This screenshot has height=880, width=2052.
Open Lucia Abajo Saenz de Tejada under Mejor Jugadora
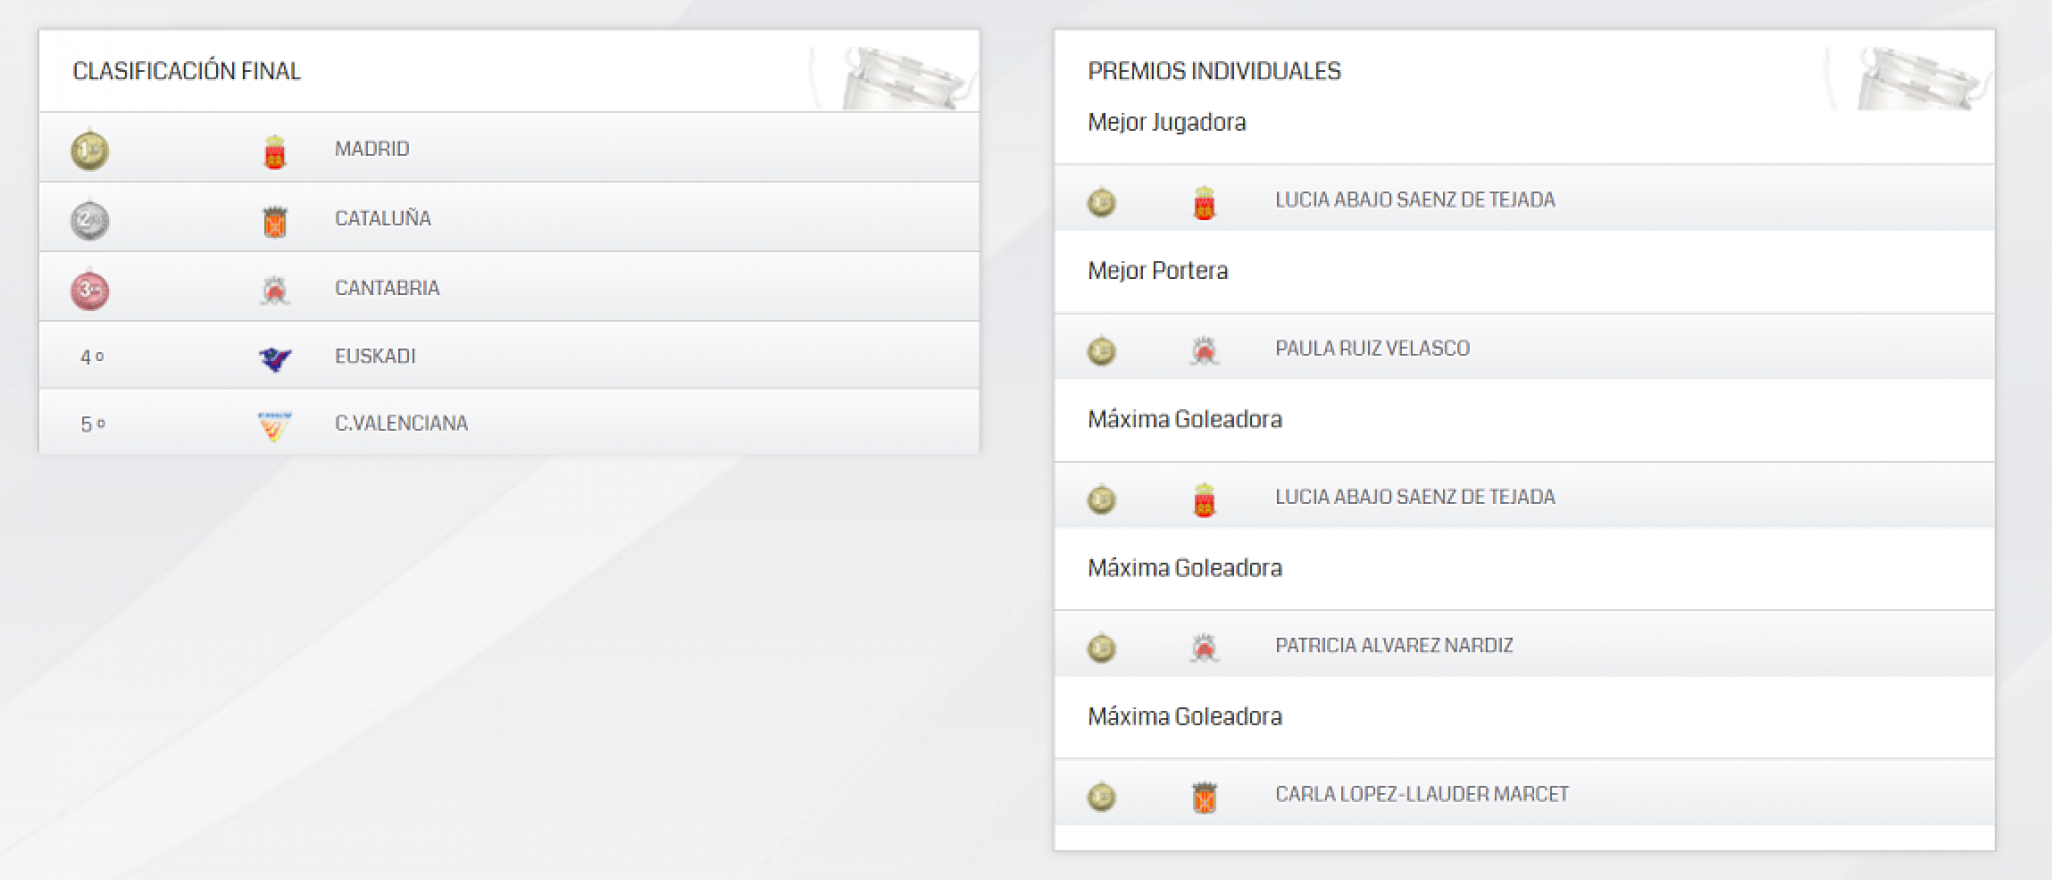1415,200
